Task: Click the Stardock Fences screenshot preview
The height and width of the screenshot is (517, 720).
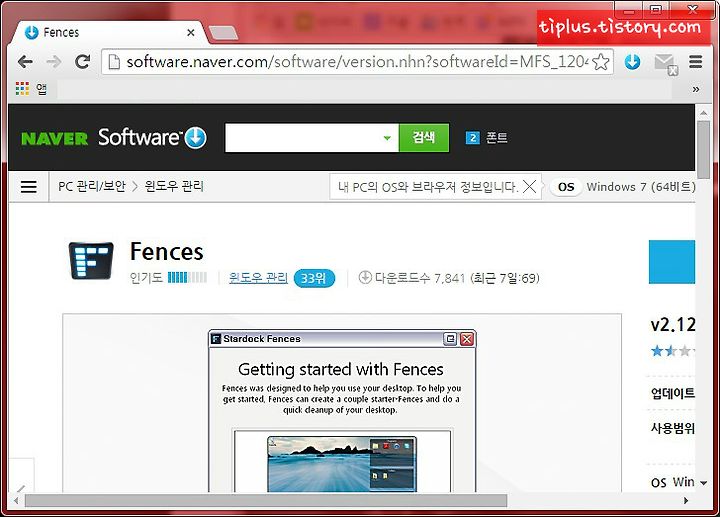Action: [342, 411]
